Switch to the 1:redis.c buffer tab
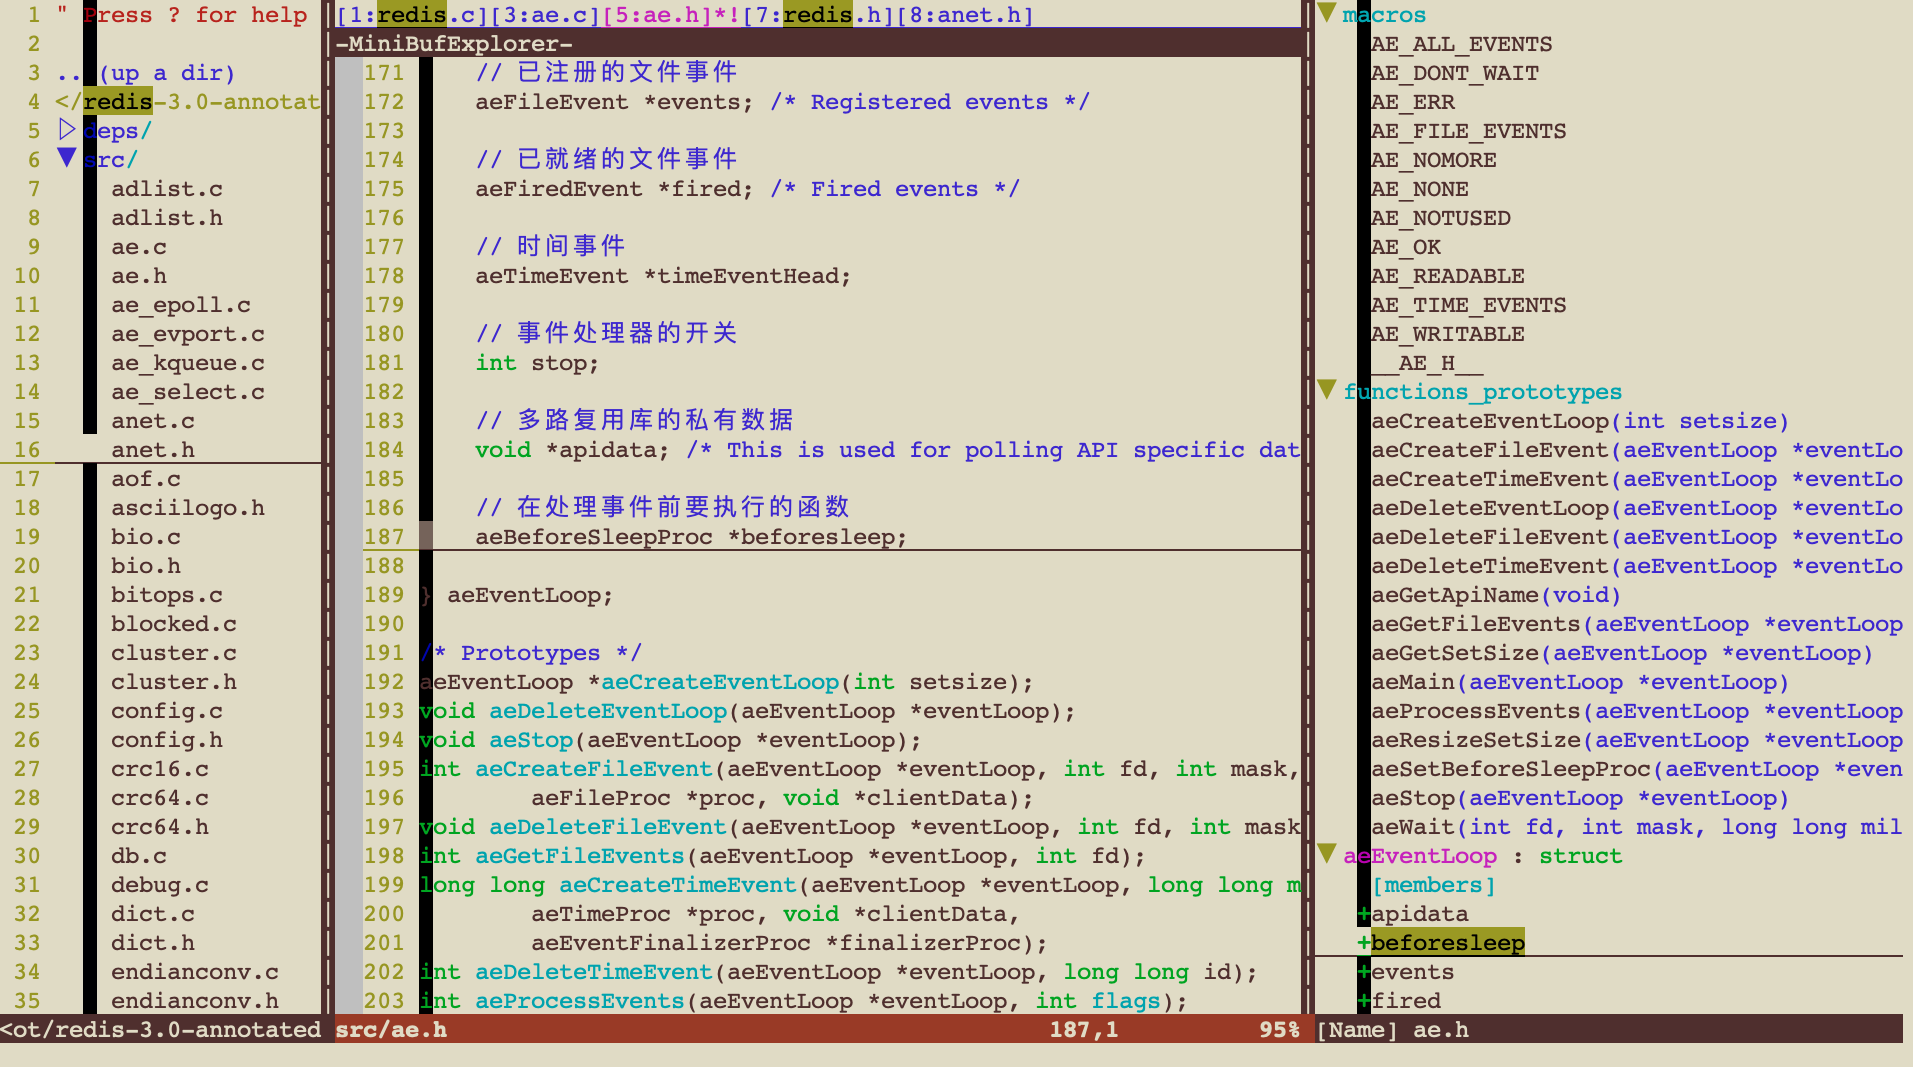Viewport: 1913px width, 1067px height. click(x=412, y=15)
